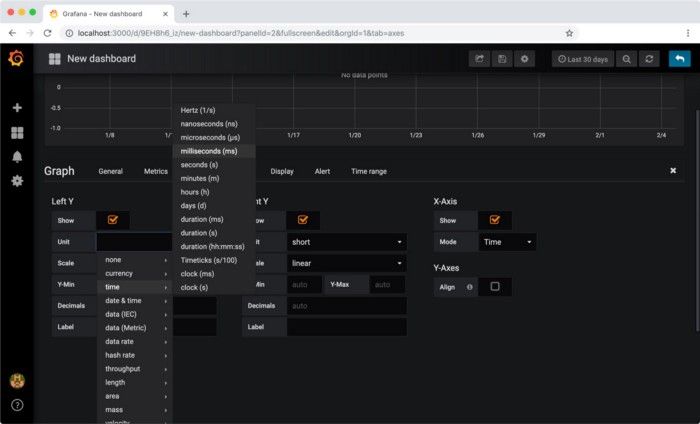The image size is (700, 424).
Task: Open the Grafana logo home menu
Action: coord(16,58)
